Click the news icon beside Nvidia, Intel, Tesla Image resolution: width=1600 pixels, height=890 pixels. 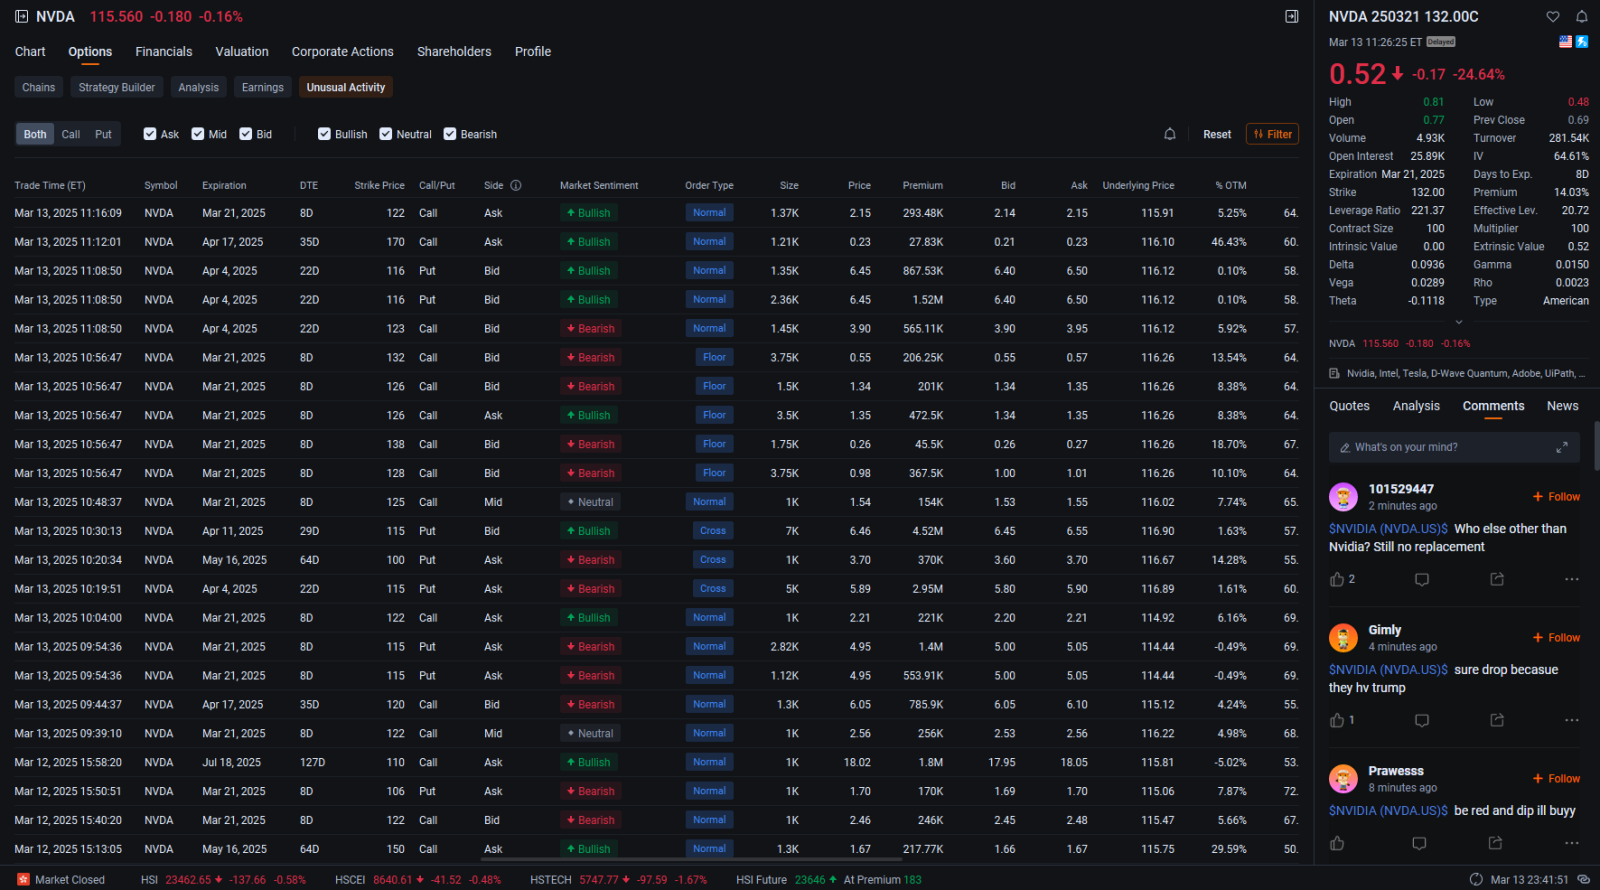coord(1334,373)
